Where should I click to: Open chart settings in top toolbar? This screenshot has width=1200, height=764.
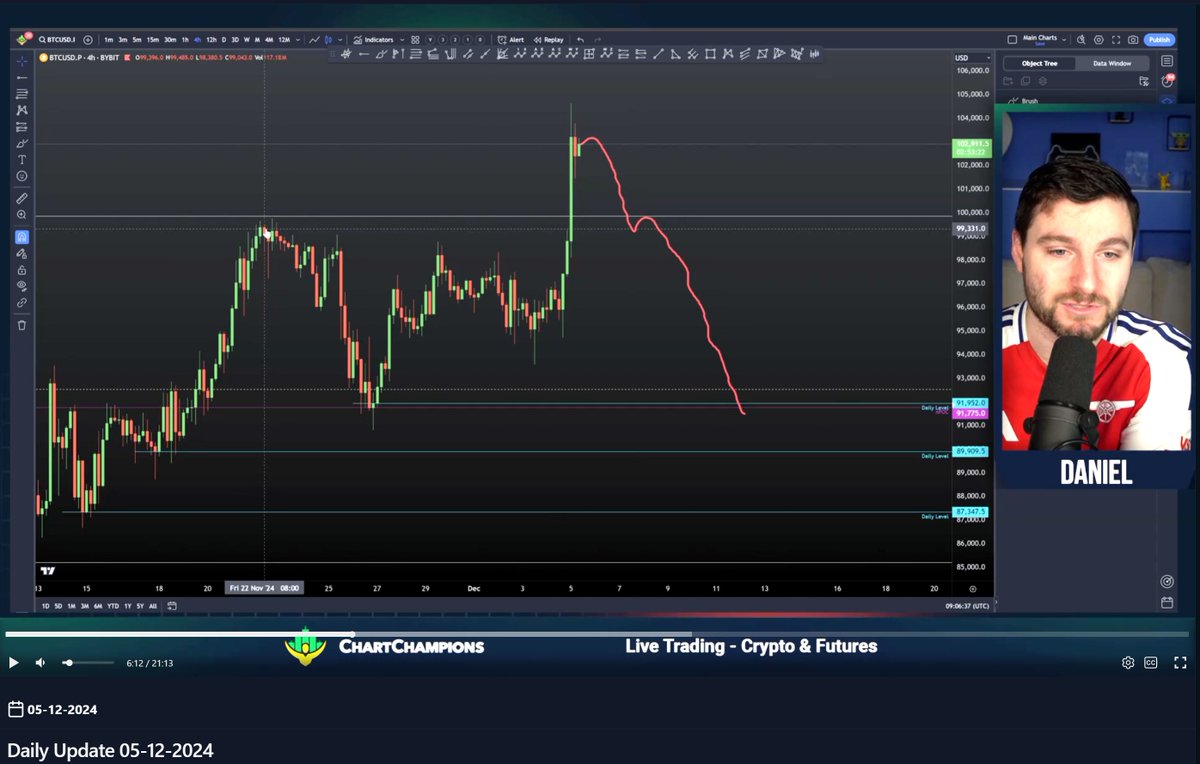tap(1099, 40)
